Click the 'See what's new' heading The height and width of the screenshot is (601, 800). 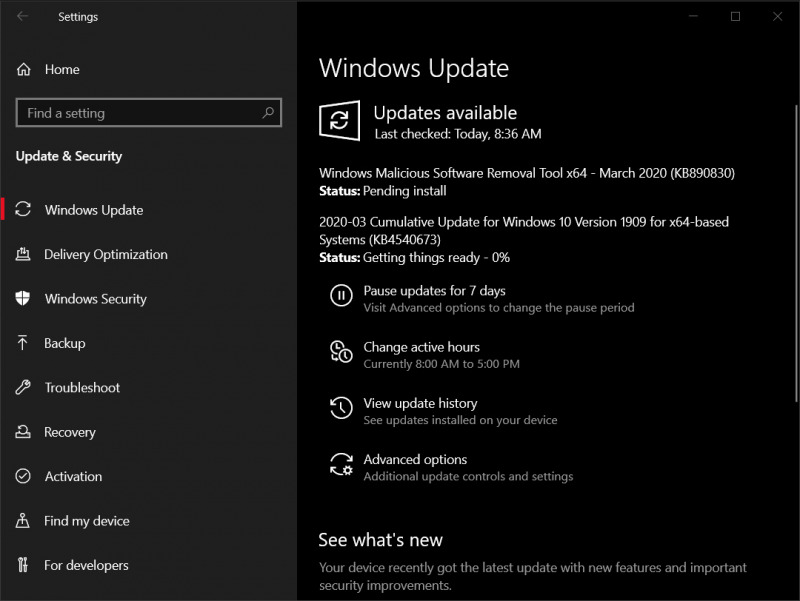click(381, 540)
